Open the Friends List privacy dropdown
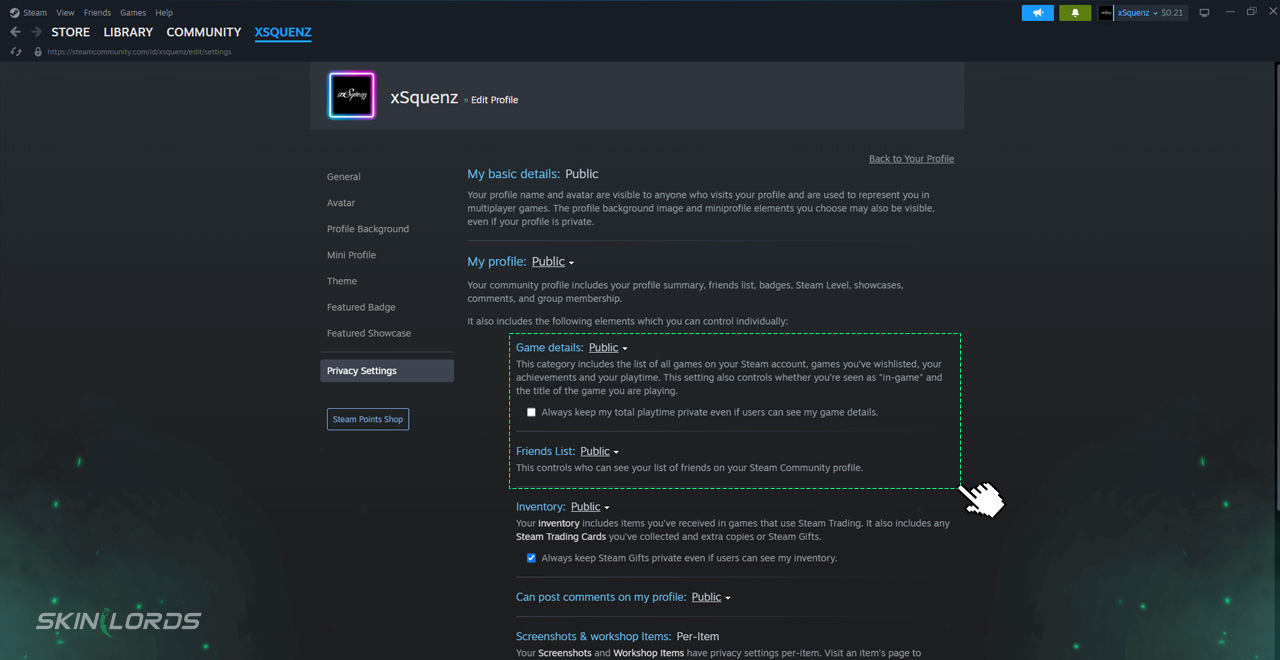This screenshot has width=1280, height=660. point(599,452)
